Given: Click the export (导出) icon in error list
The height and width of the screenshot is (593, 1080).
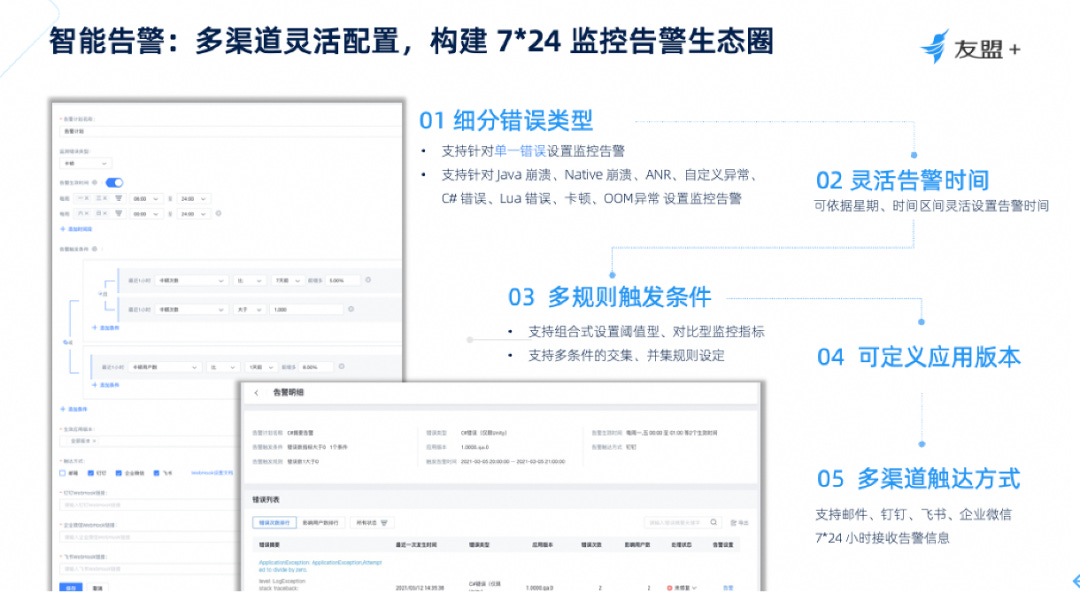Looking at the screenshot, I should (734, 523).
